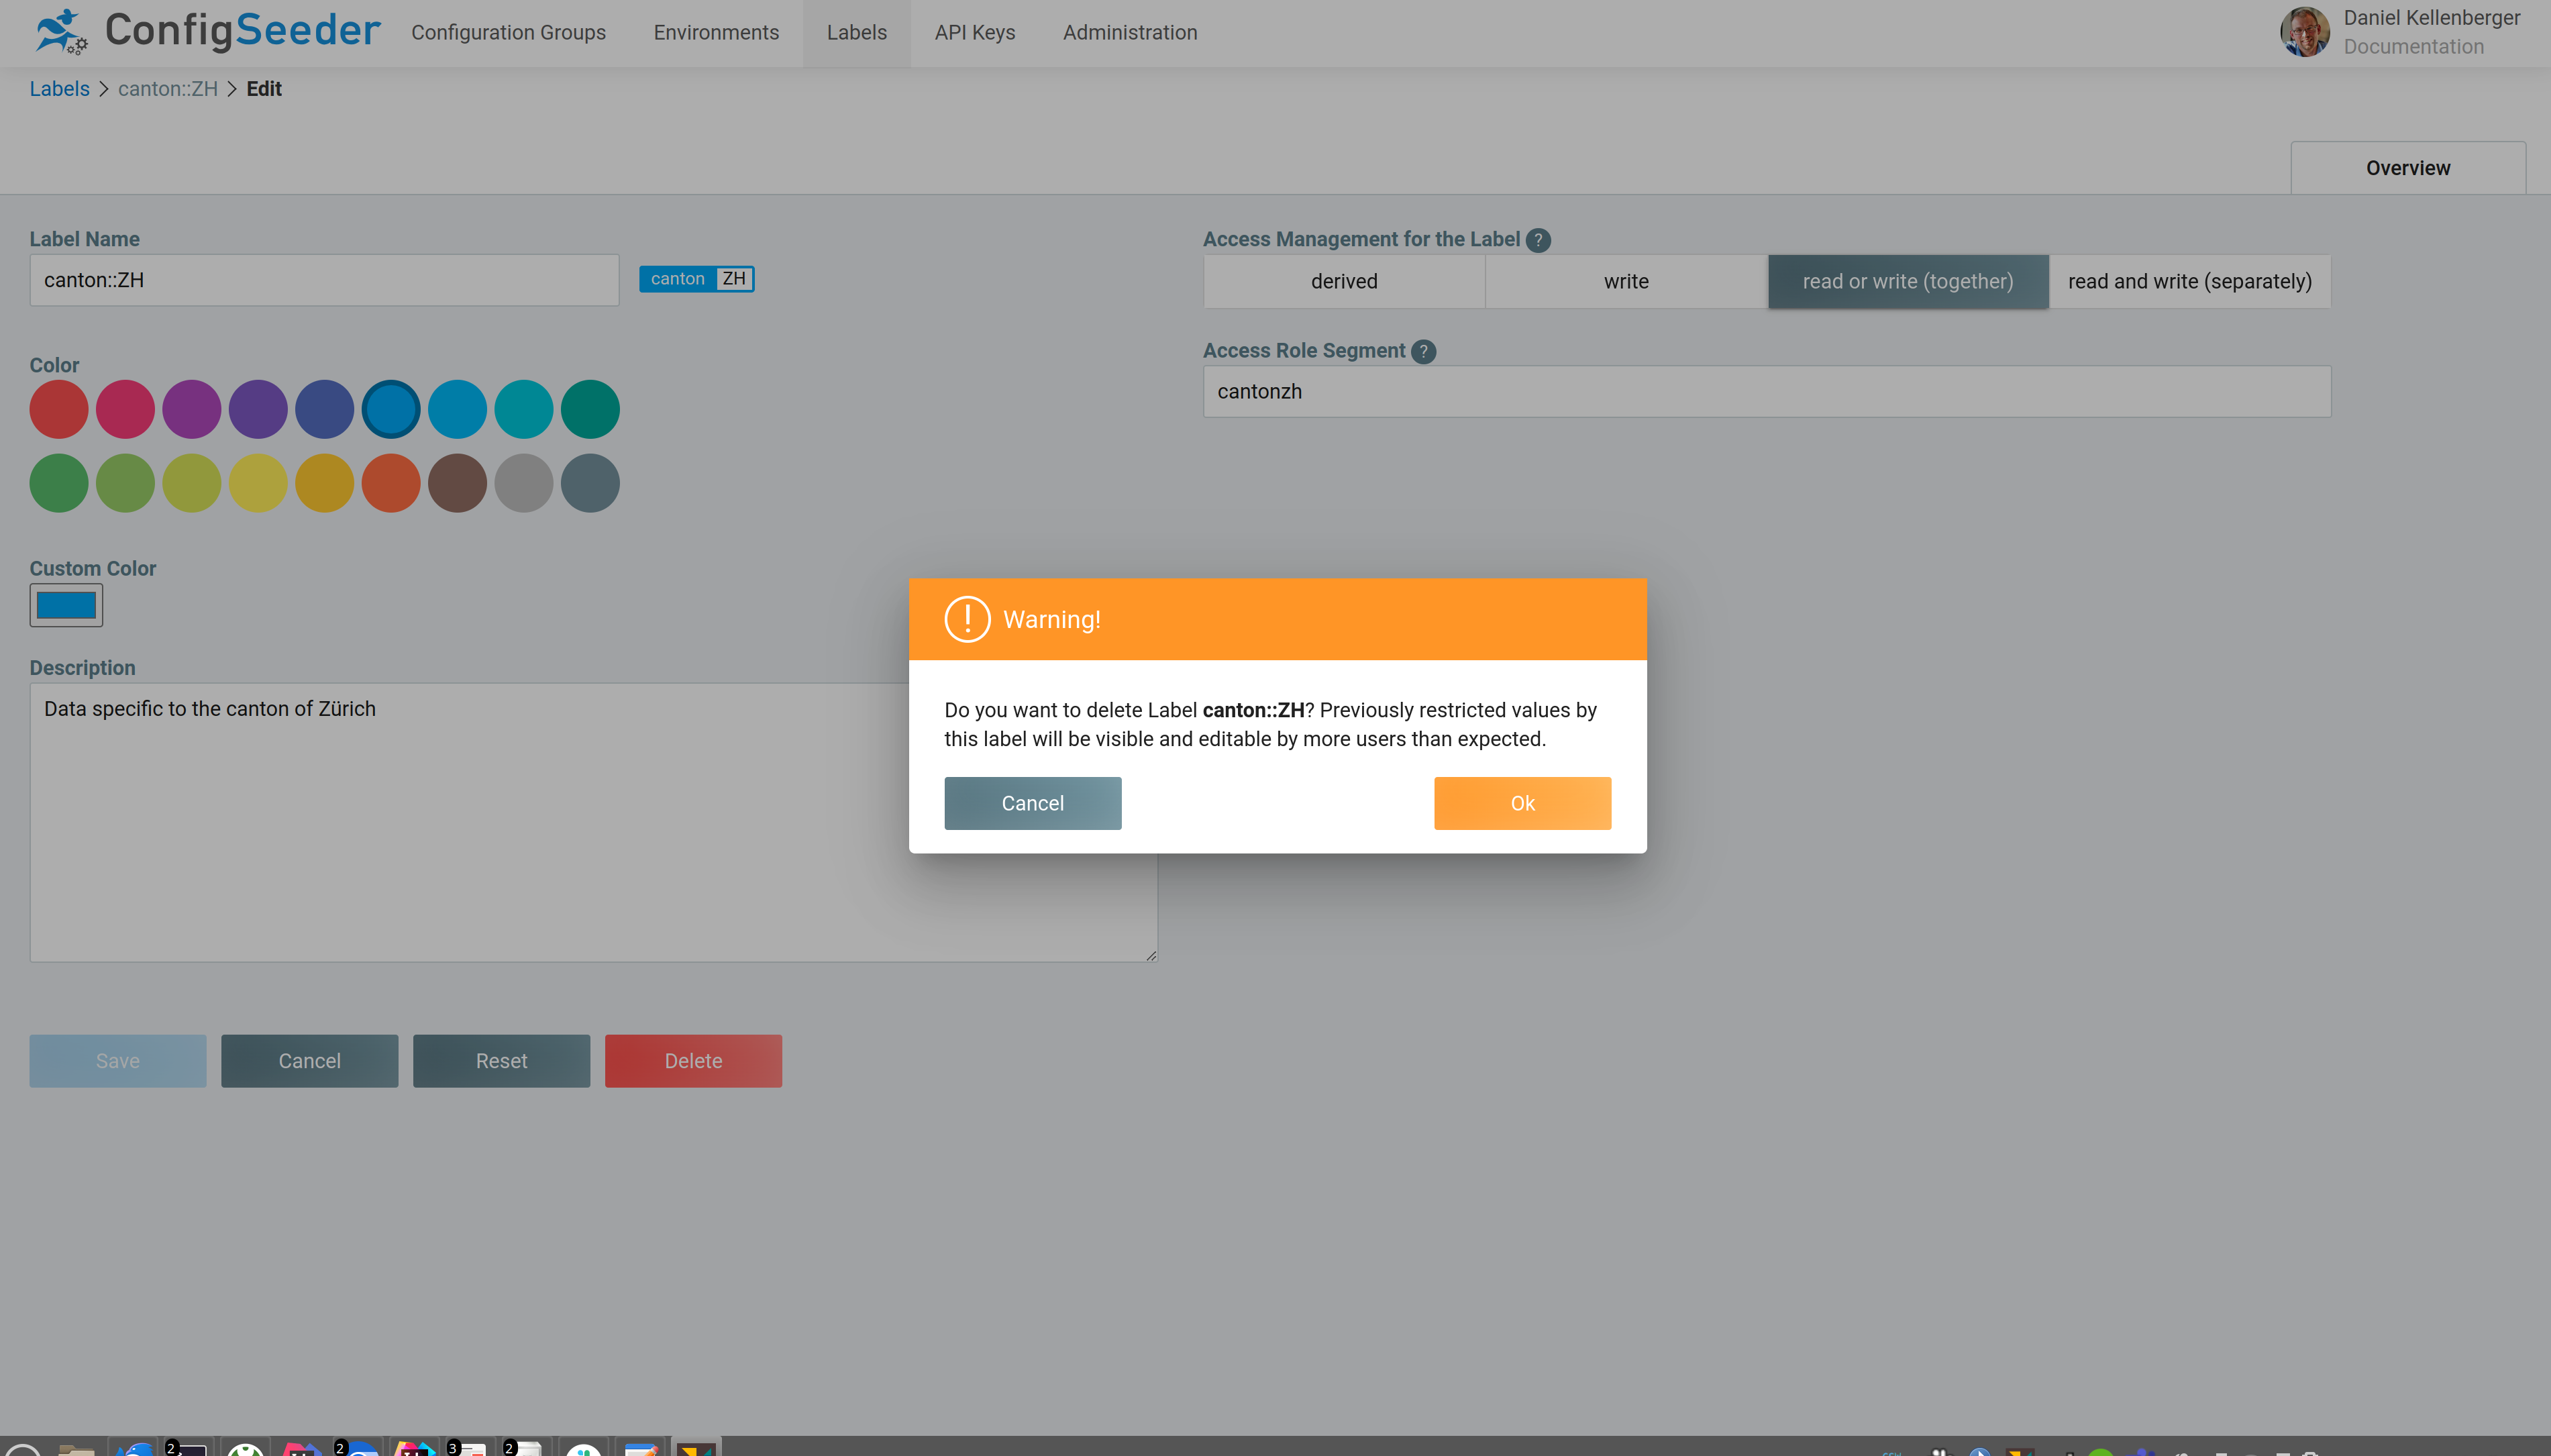
Task: Select the 'derived' access management option
Action: click(x=1343, y=281)
